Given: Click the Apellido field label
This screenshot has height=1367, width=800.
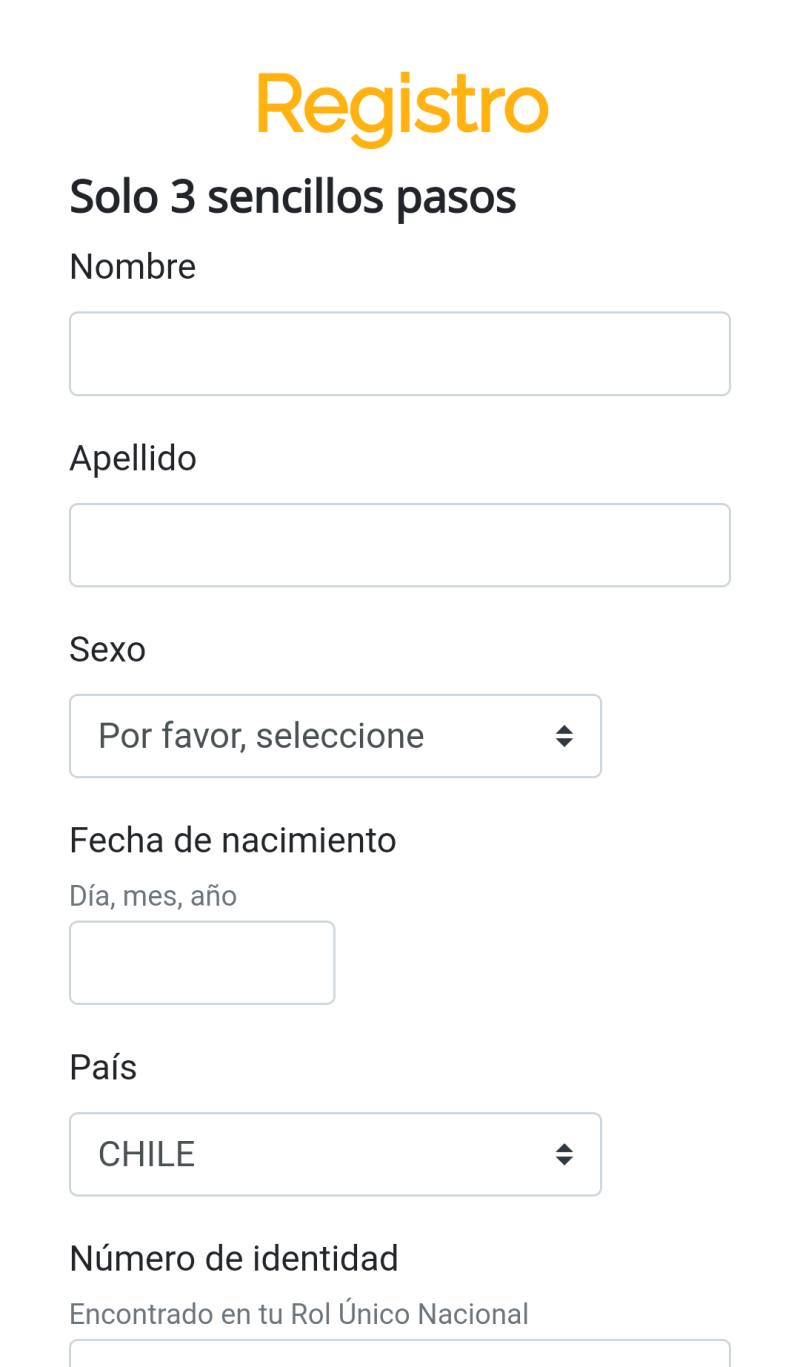Looking at the screenshot, I should [x=133, y=458].
